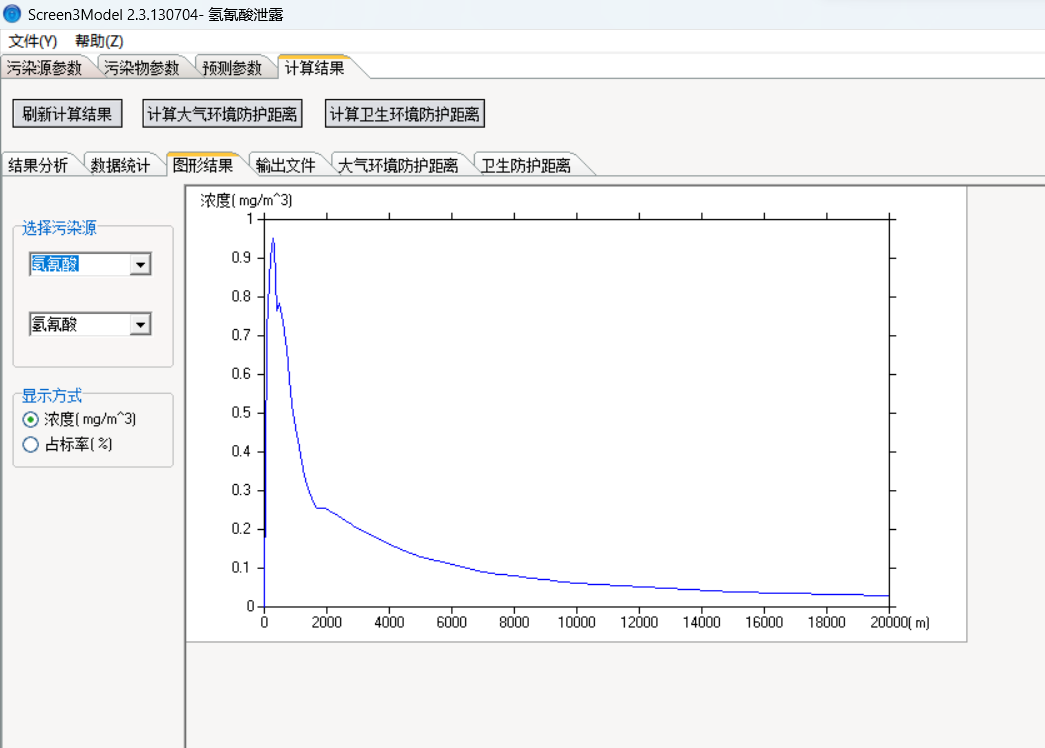The height and width of the screenshot is (748, 1045).
Task: Open the 结果分析 sub-tab
Action: (x=38, y=165)
